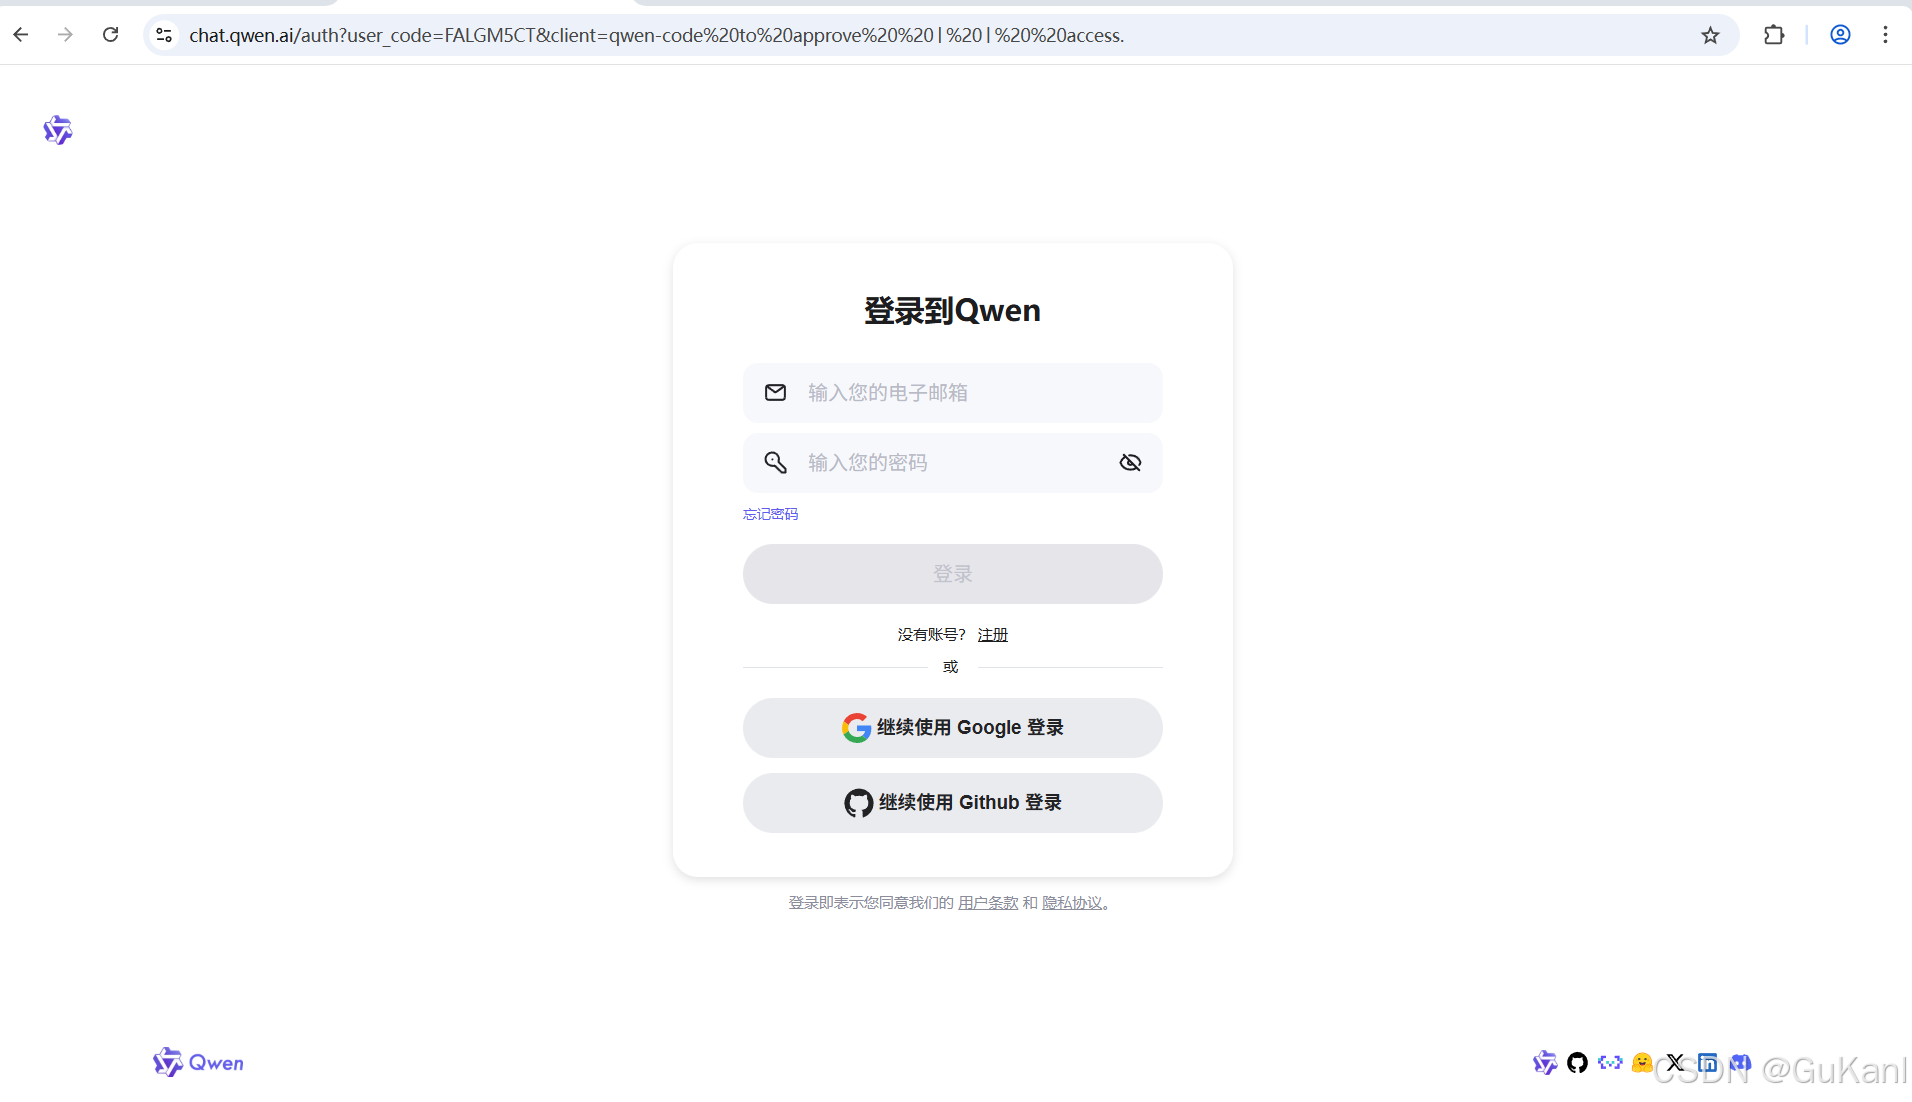
Task: Open Chrome browser profile menu
Action: 1840,35
